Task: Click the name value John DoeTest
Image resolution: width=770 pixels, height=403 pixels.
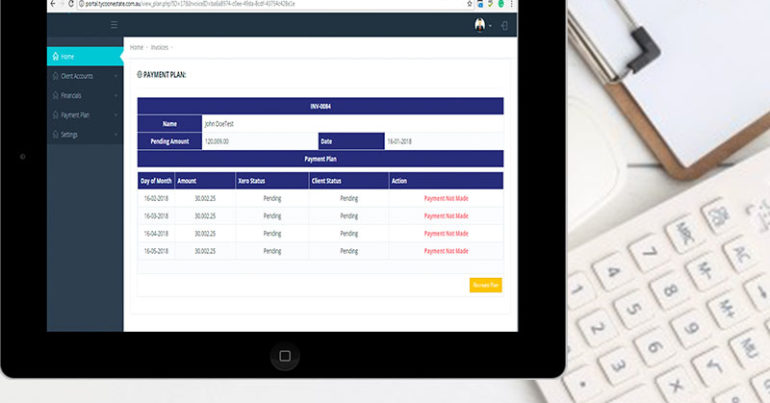Action: click(219, 124)
